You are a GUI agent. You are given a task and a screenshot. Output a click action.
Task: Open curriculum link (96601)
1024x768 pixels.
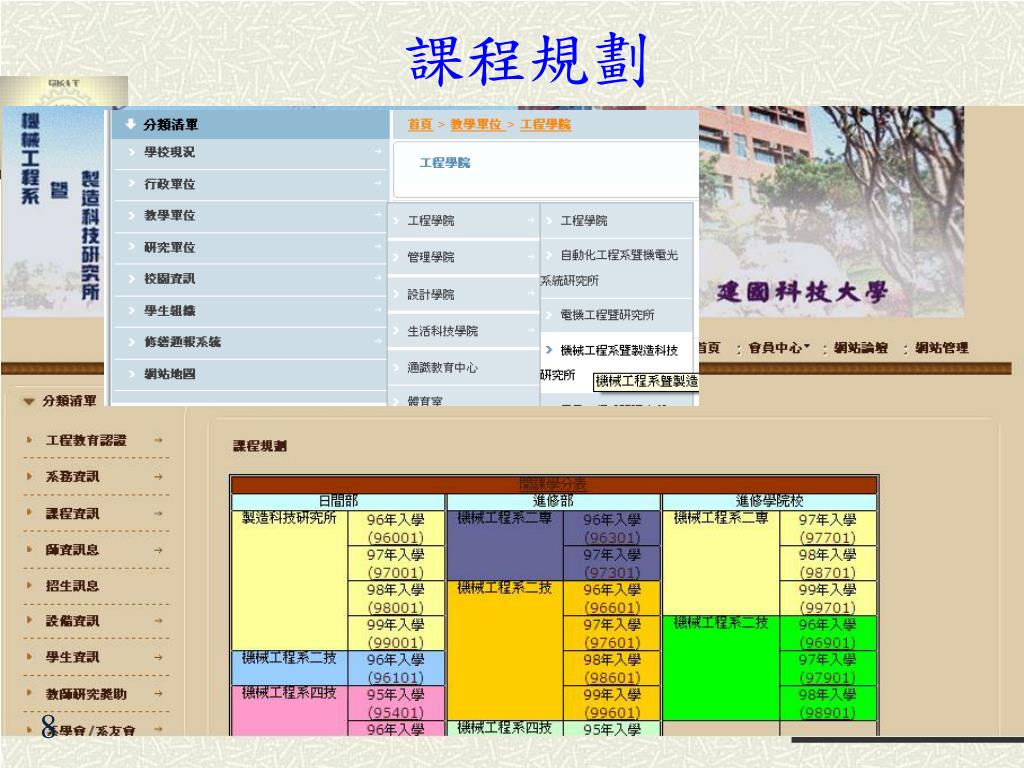click(612, 607)
